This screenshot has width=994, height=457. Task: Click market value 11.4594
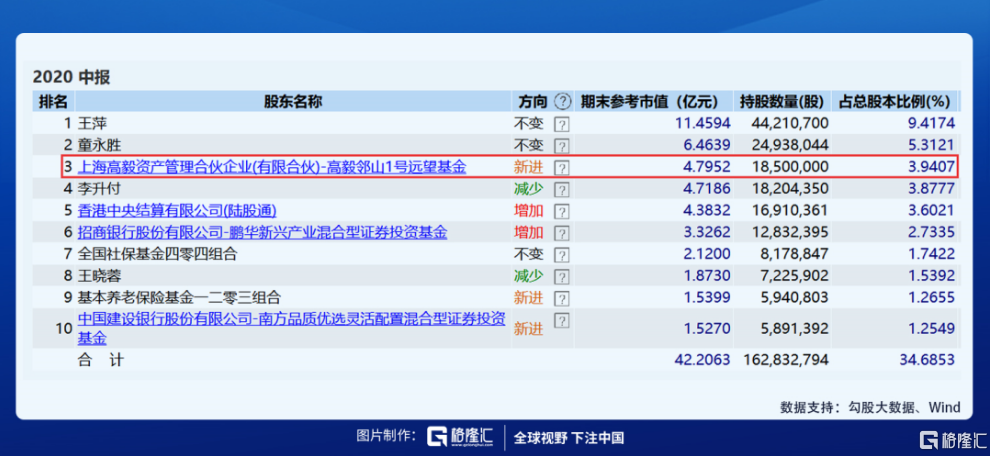coord(703,124)
